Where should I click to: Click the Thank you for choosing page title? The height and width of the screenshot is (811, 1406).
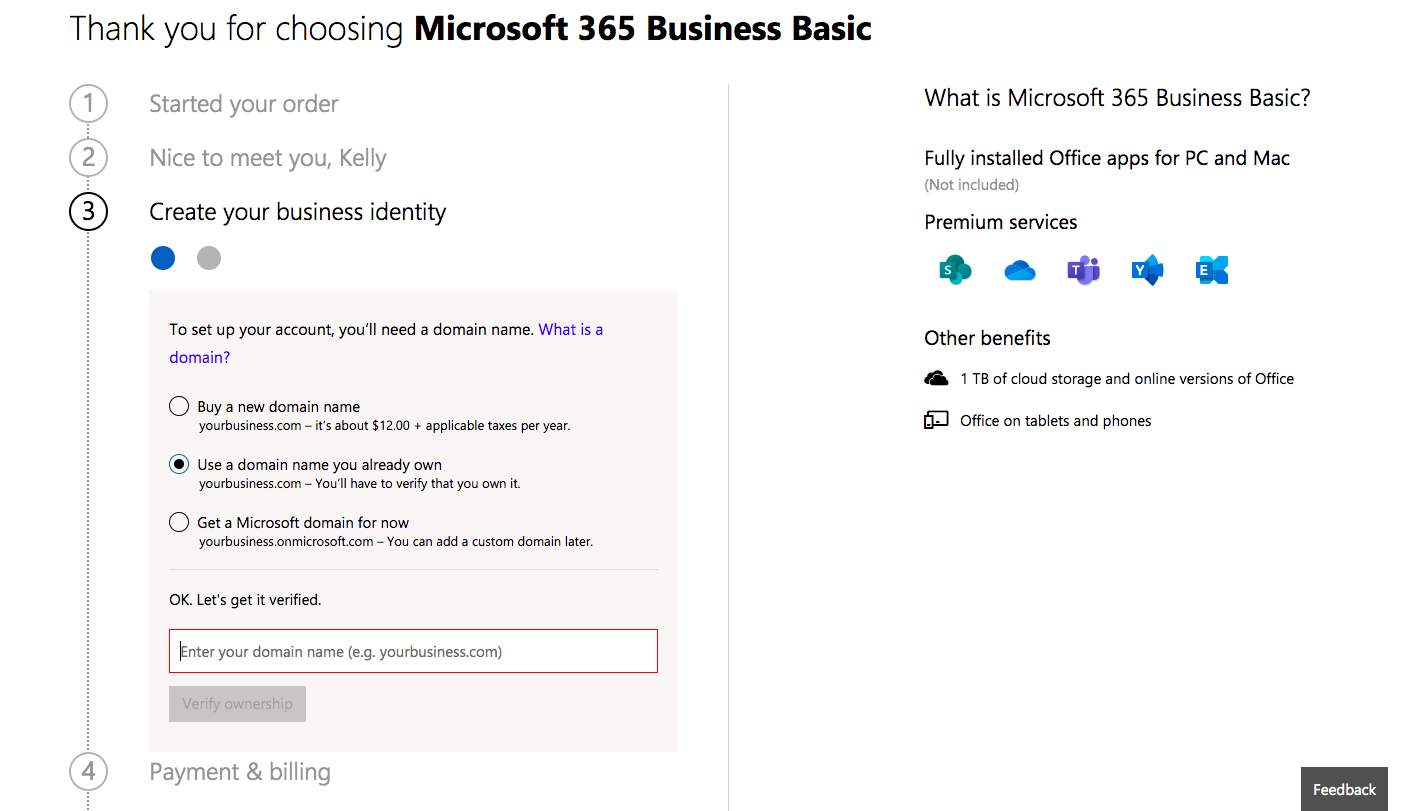(x=471, y=28)
